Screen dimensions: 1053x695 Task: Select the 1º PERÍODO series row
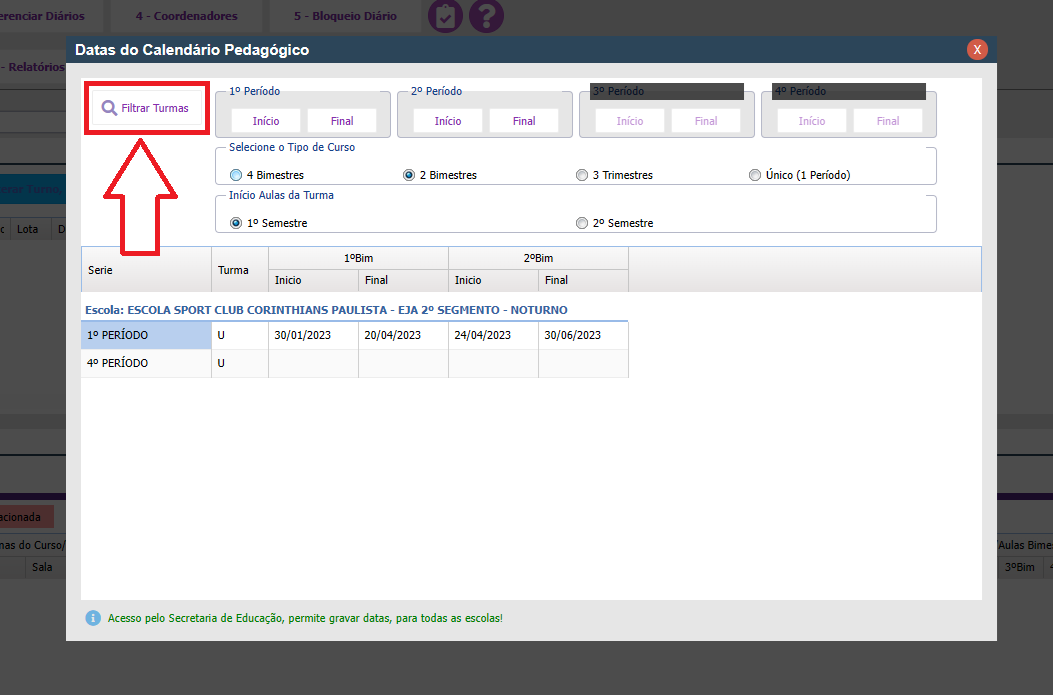tap(146, 335)
